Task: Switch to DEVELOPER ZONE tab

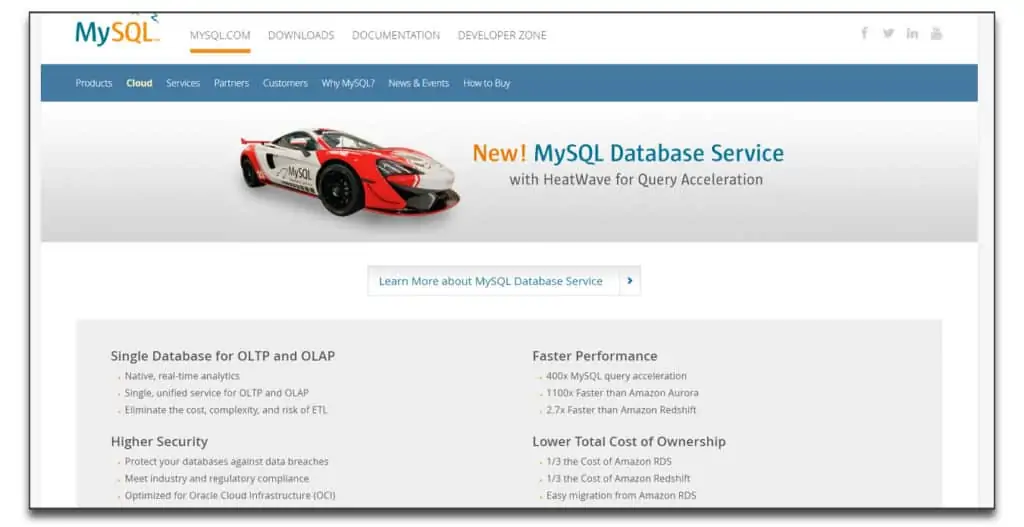Action: (502, 35)
